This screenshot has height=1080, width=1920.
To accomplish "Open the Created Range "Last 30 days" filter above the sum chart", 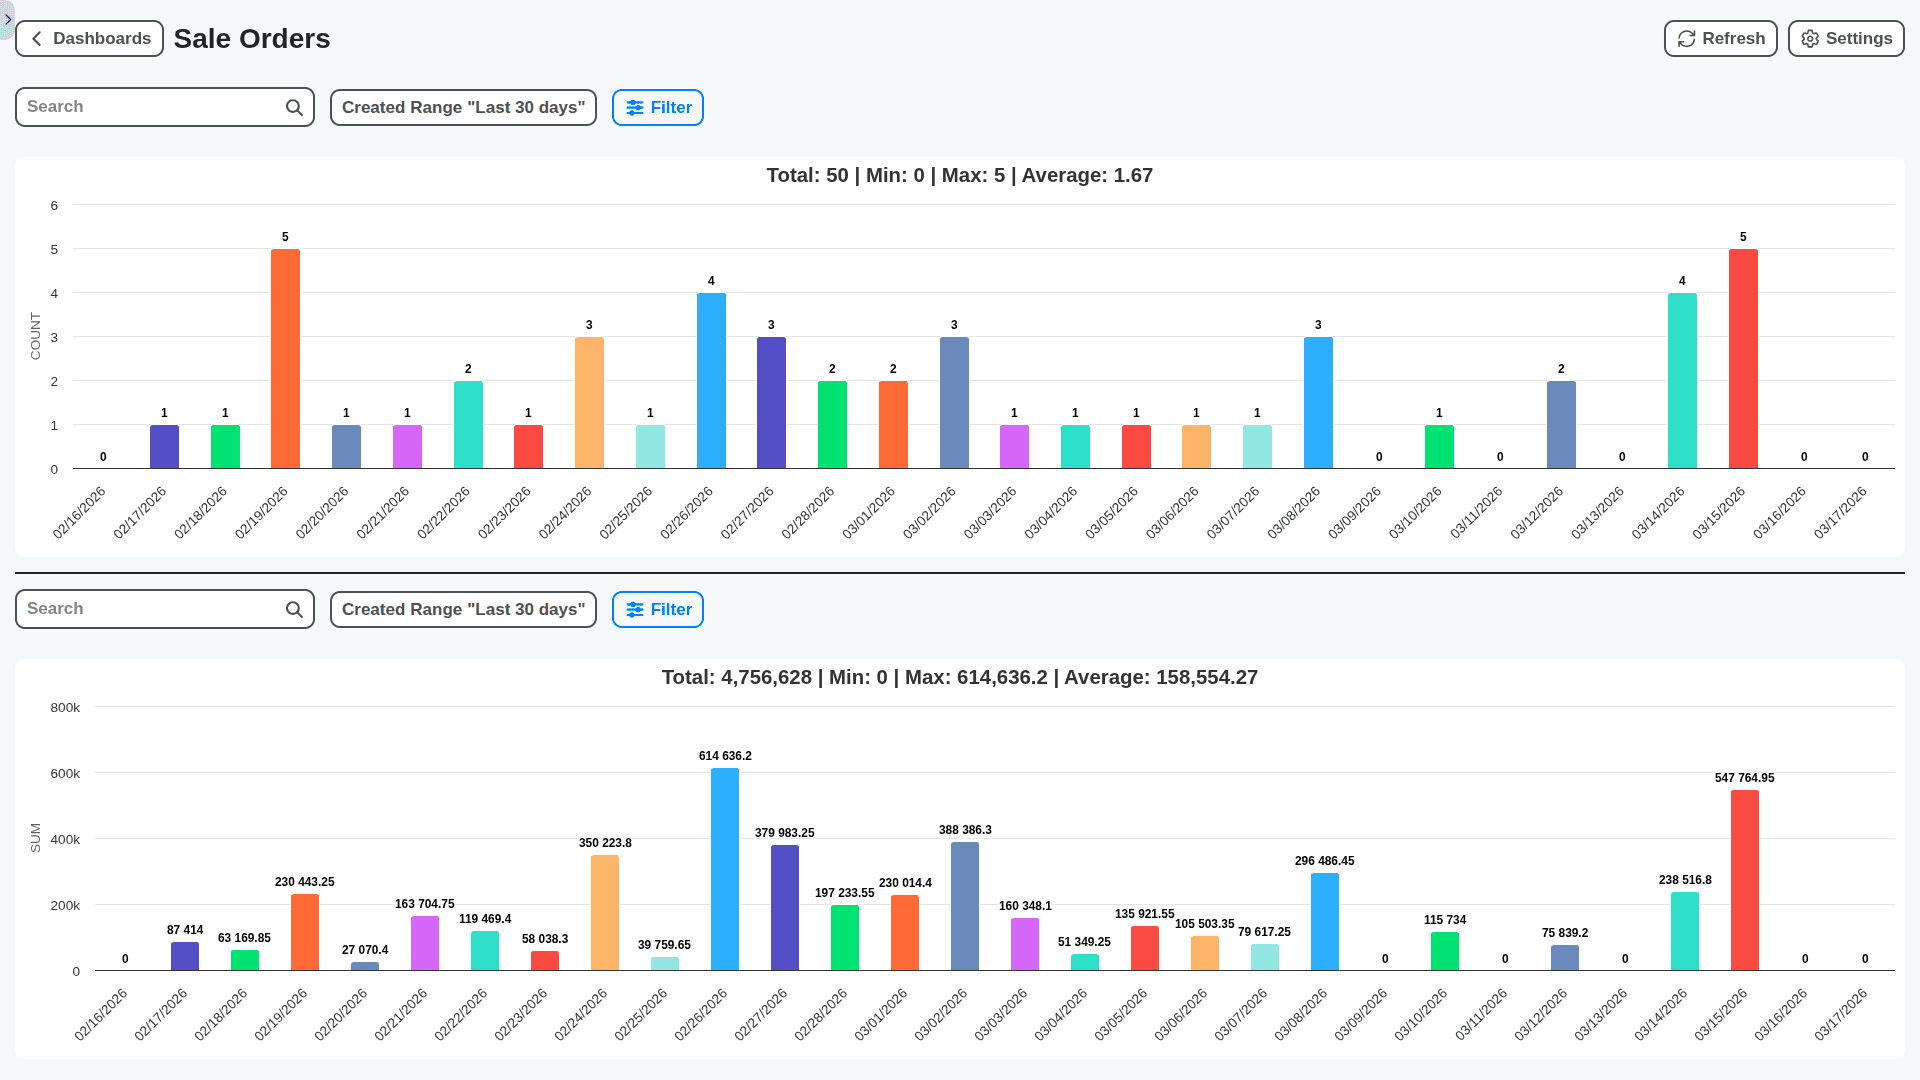I will click(462, 609).
